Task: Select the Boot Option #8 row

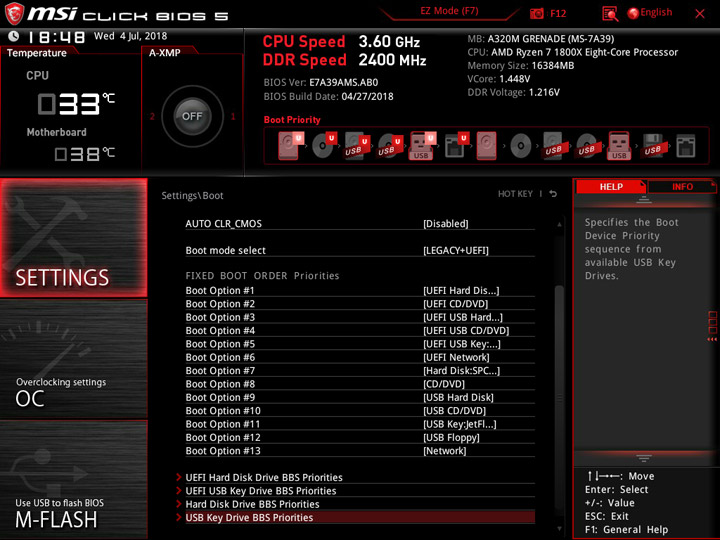Action: coord(360,383)
